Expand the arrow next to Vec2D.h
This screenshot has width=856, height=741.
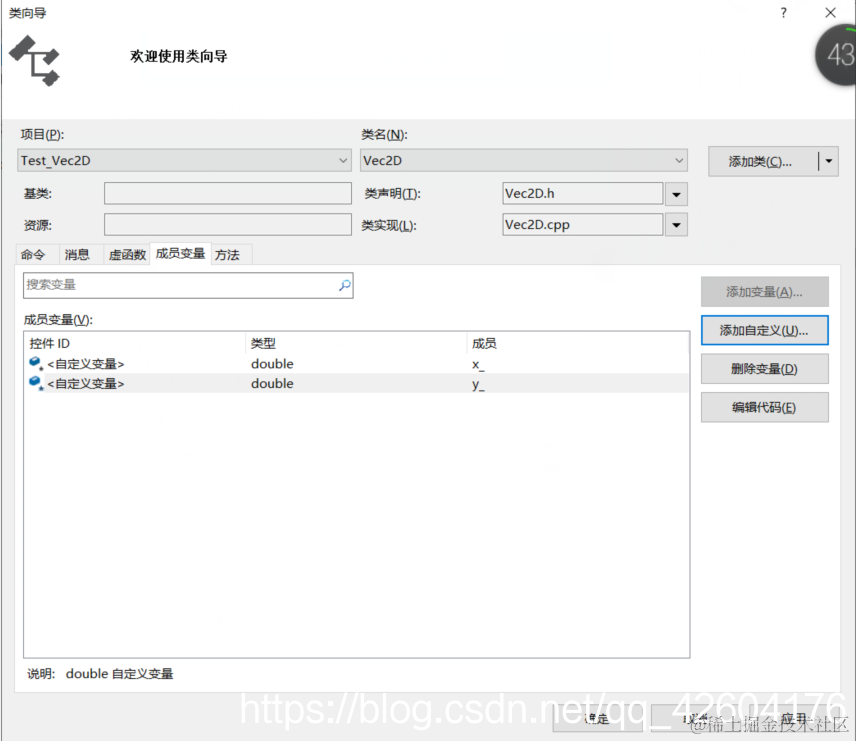tap(676, 194)
